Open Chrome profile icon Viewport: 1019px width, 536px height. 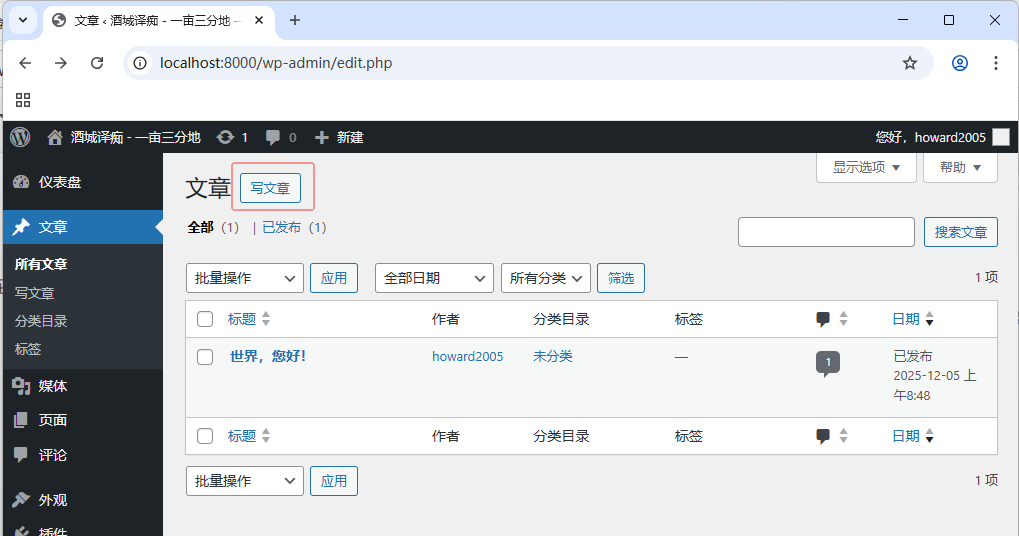coord(960,63)
